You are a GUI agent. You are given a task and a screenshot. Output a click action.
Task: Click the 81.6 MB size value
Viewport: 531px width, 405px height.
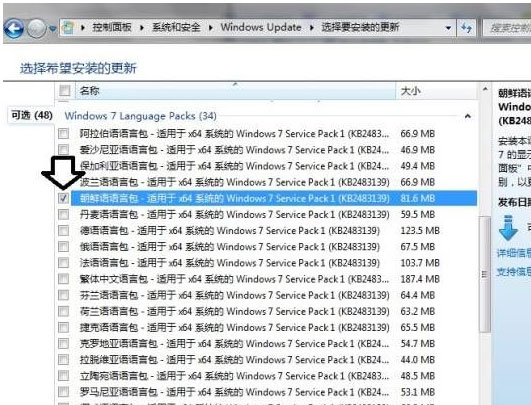(x=418, y=198)
